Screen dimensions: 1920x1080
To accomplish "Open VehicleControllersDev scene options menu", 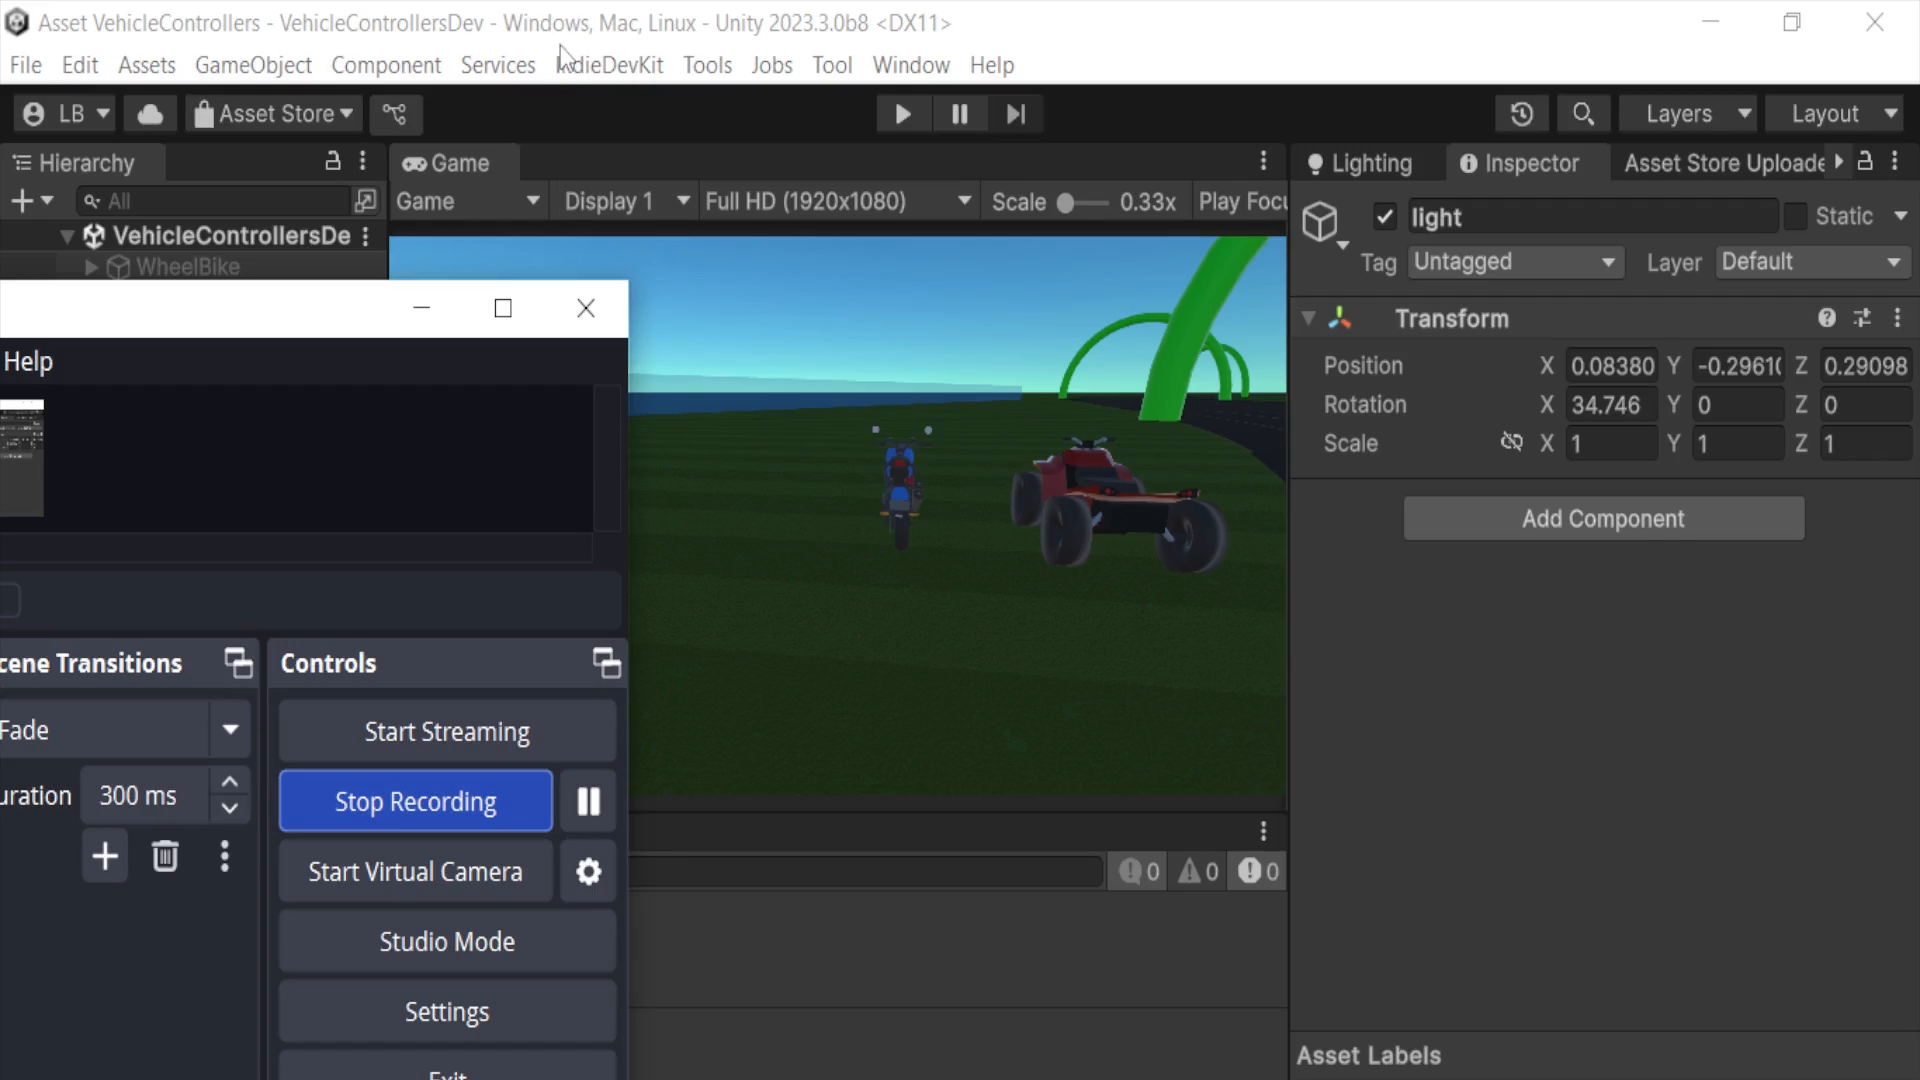I will pos(366,236).
